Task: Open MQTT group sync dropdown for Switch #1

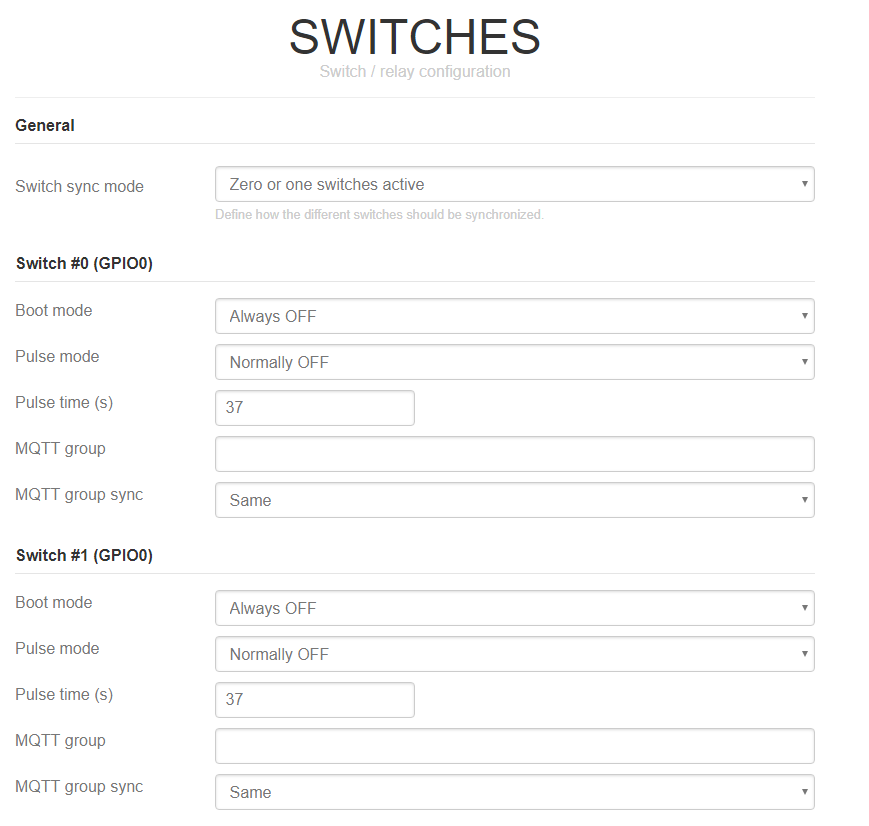Action: click(x=514, y=792)
